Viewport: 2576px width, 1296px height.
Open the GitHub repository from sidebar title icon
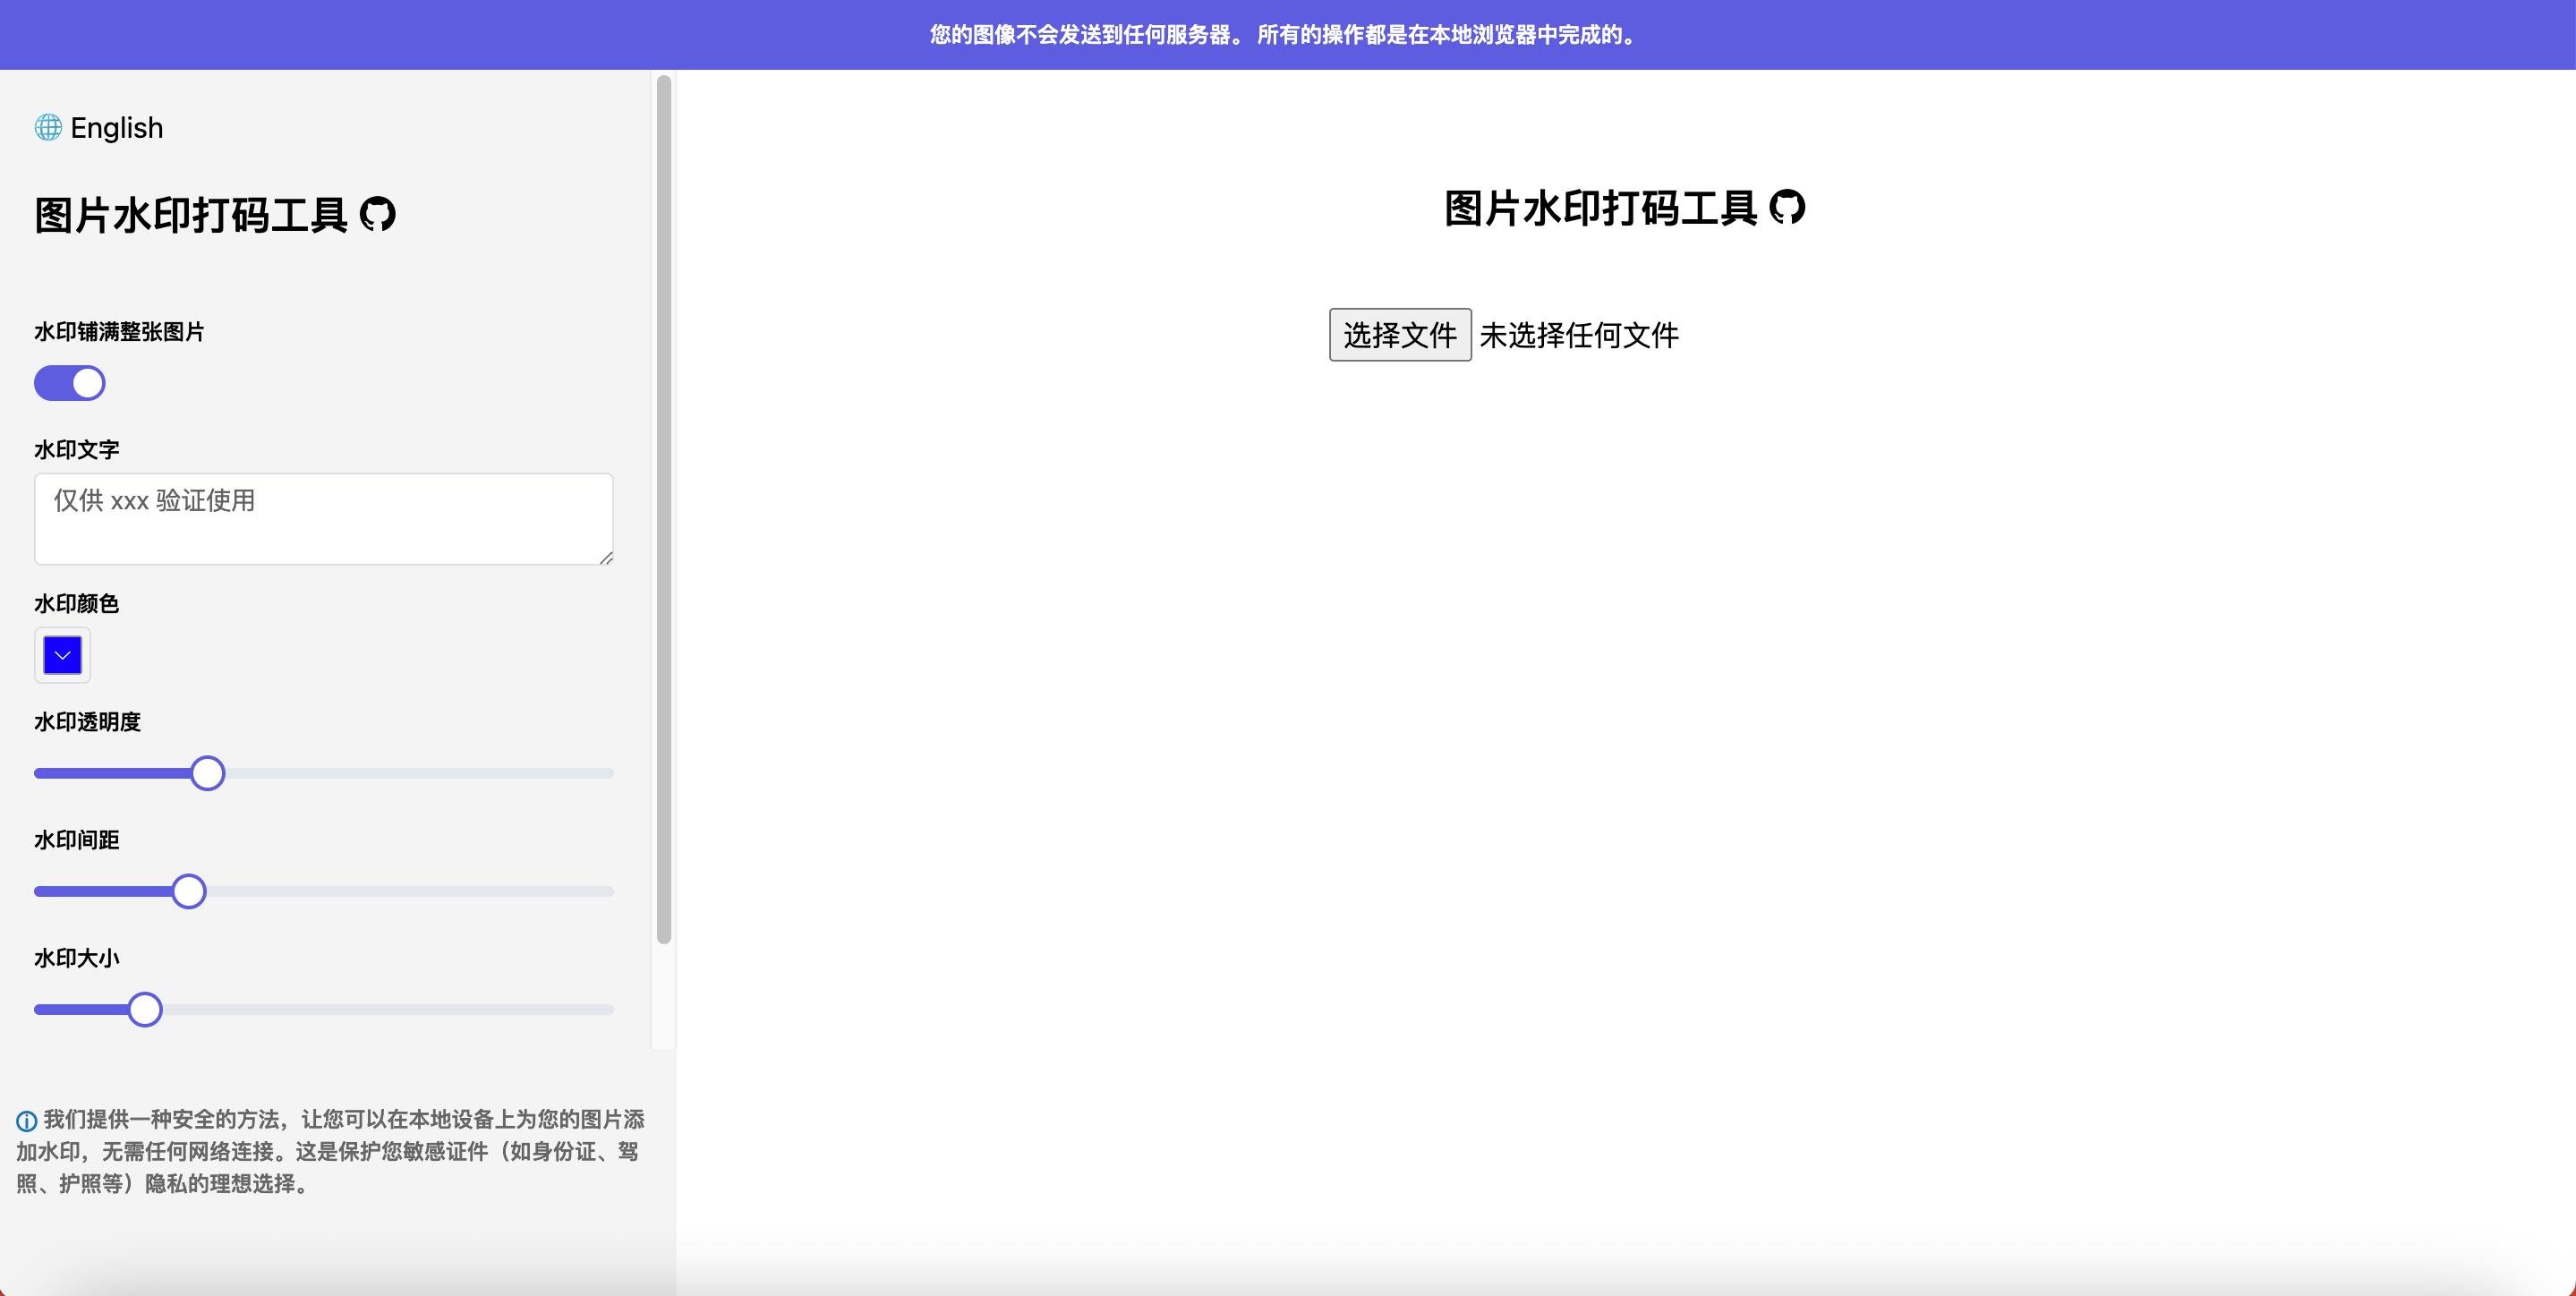(378, 214)
